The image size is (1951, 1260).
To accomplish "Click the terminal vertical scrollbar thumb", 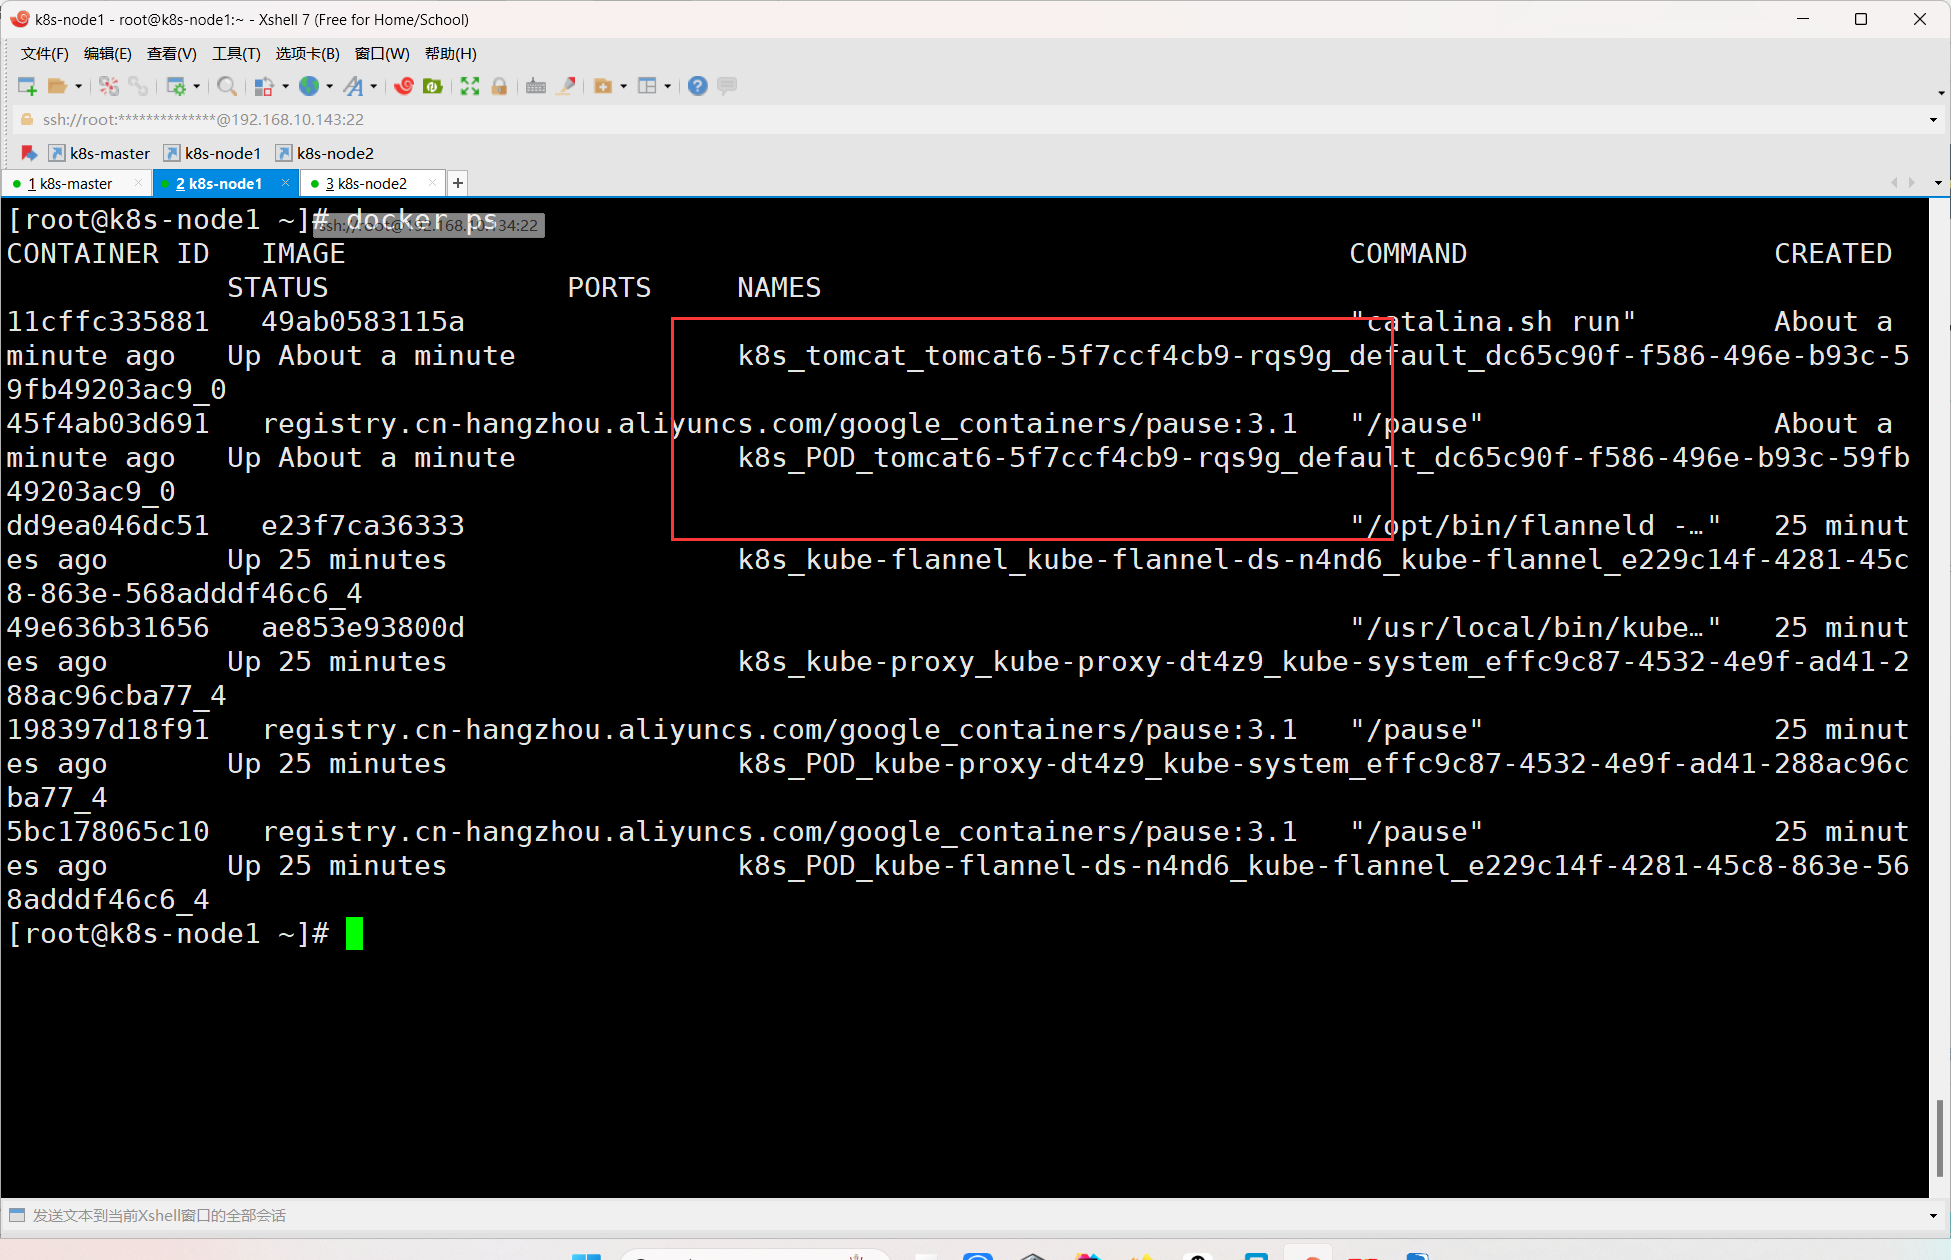I will (x=1940, y=1137).
